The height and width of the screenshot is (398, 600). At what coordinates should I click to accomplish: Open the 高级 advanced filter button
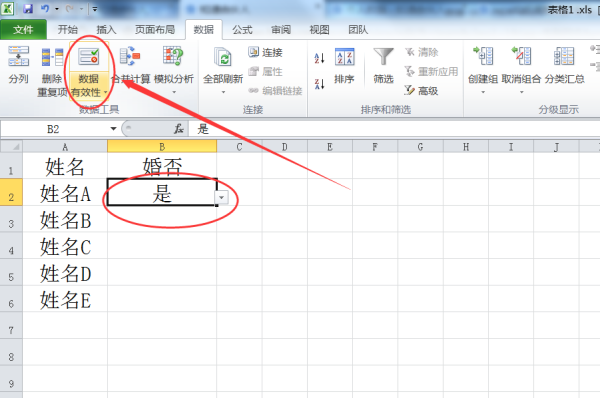point(421,90)
